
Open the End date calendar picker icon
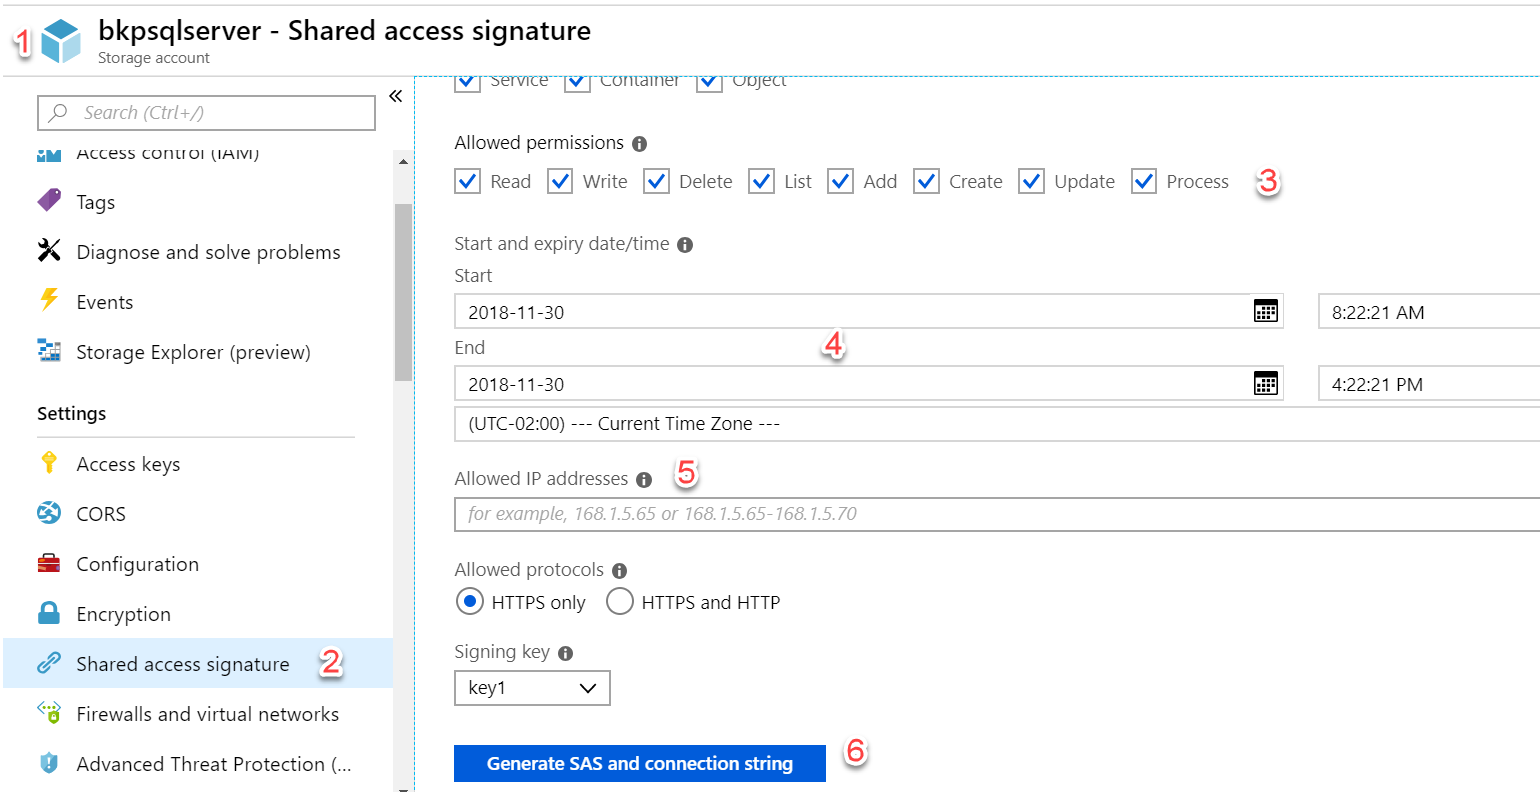click(x=1265, y=384)
